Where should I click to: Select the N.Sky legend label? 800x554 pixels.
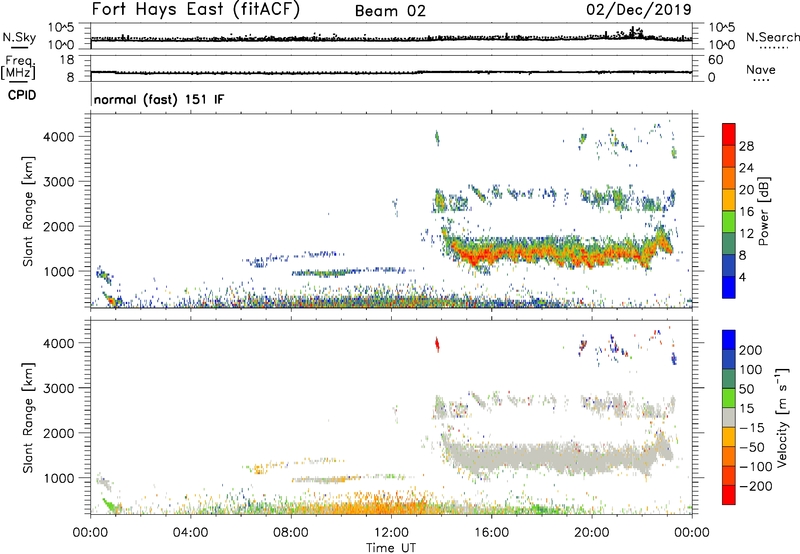(x=19, y=37)
